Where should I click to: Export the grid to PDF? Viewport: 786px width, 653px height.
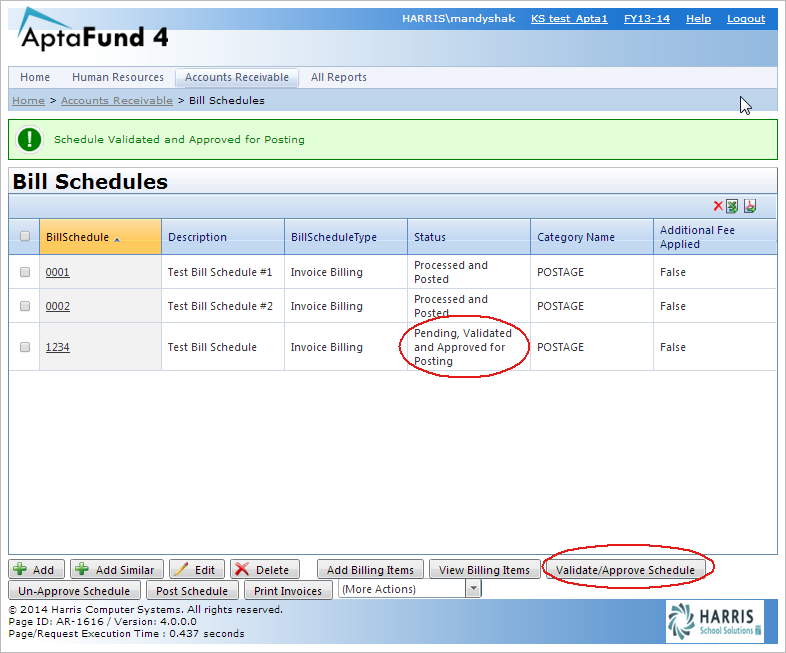click(x=750, y=206)
